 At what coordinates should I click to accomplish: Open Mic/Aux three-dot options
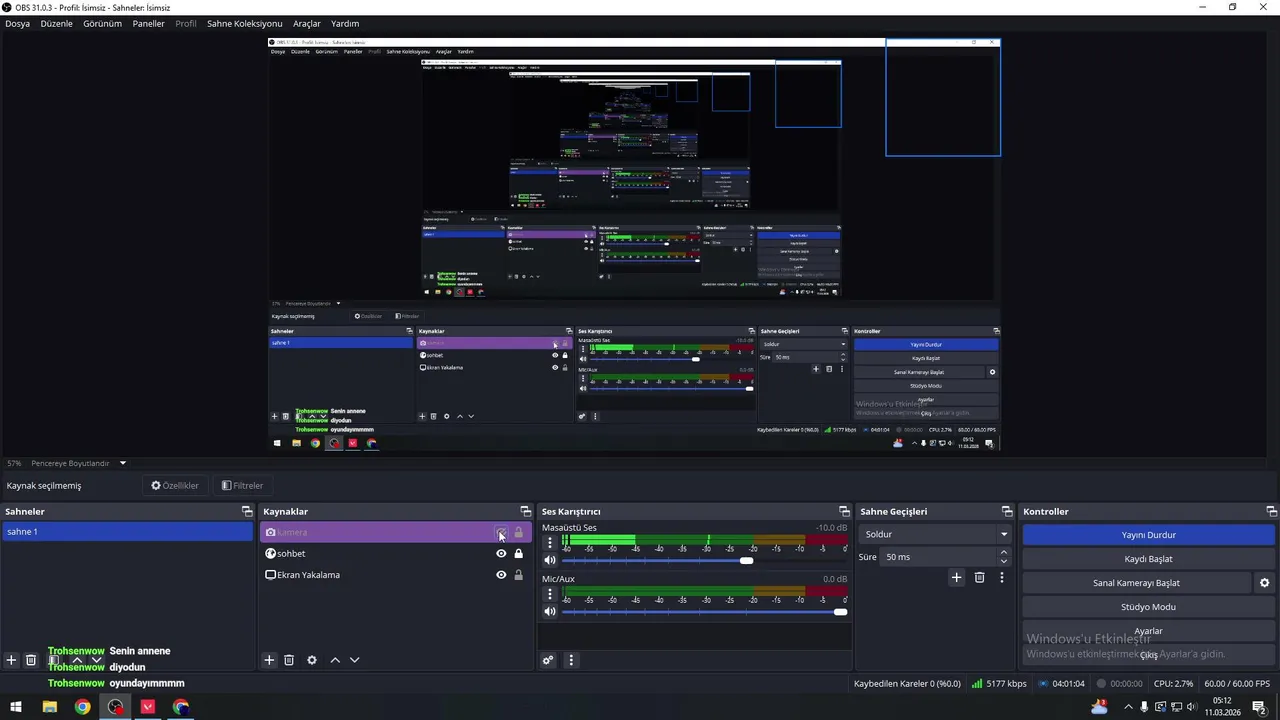coord(549,594)
